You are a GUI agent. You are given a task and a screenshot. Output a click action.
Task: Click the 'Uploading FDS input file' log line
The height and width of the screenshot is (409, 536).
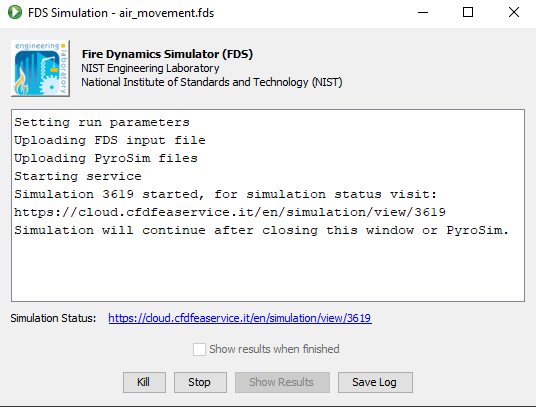[x=110, y=141]
